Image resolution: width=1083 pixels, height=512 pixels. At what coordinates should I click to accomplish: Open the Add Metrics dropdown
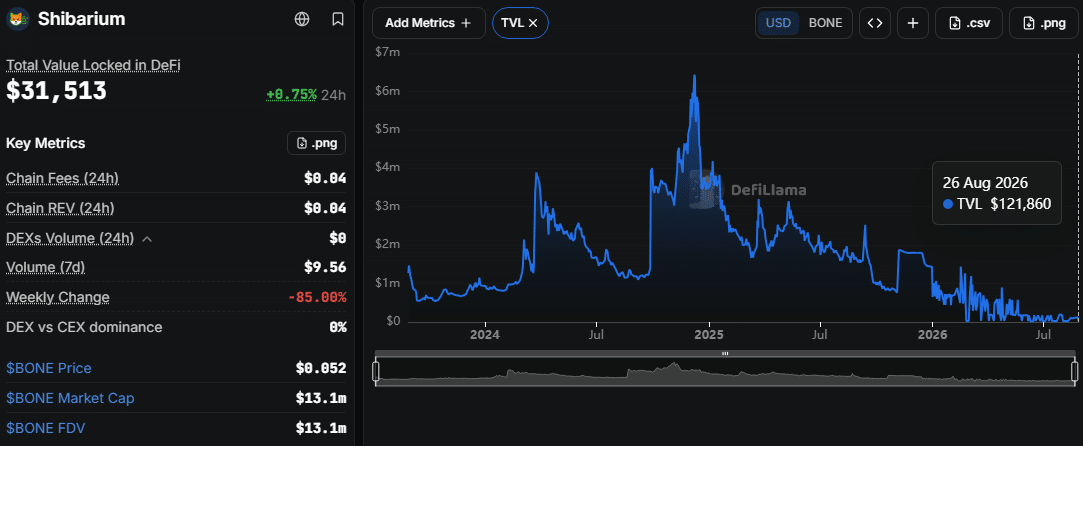pos(428,23)
